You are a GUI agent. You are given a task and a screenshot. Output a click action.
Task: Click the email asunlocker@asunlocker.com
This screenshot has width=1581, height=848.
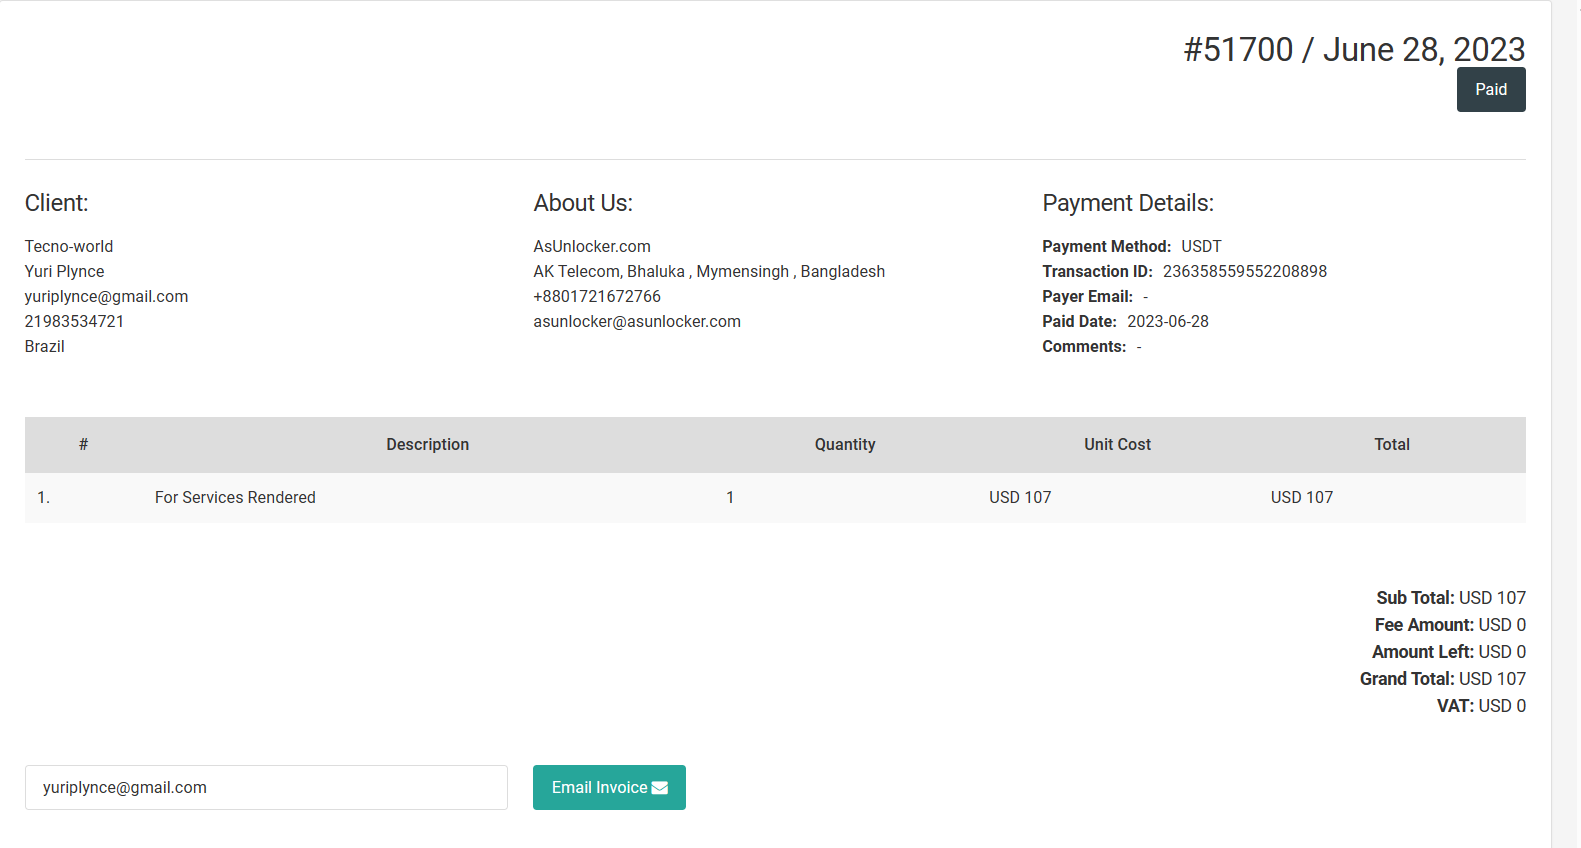click(x=637, y=321)
